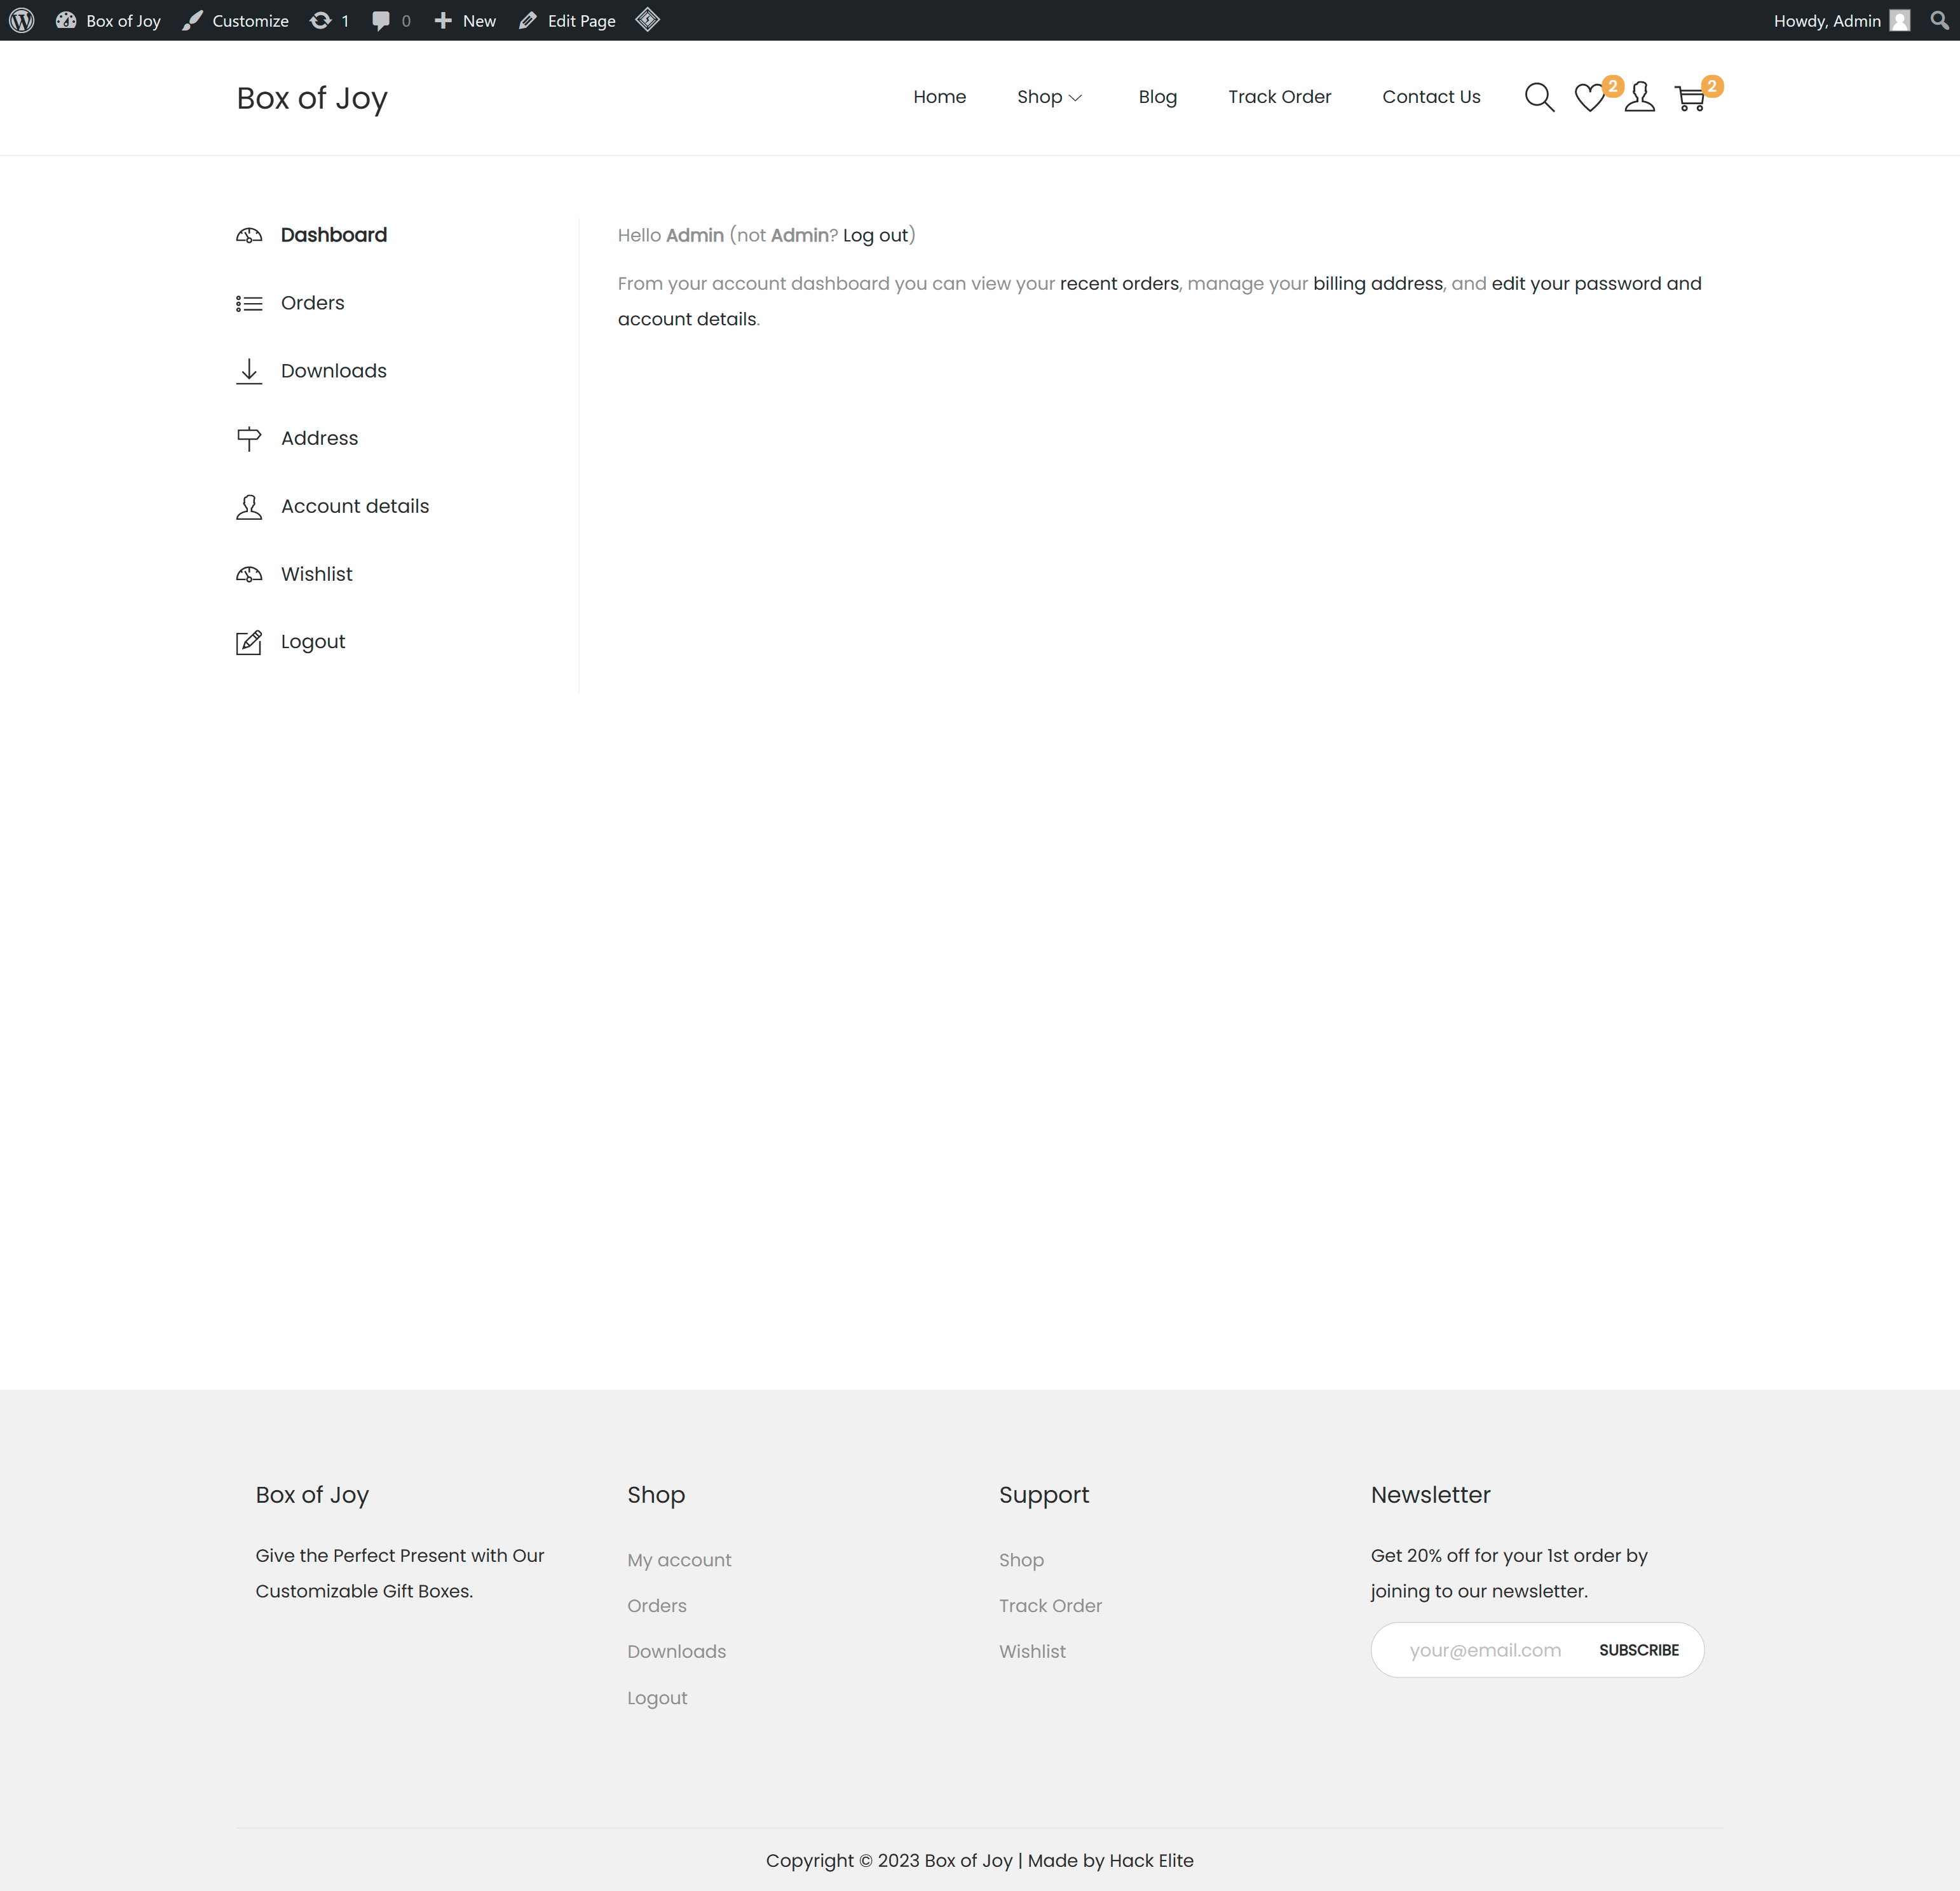Open the account person icon in header

pyautogui.click(x=1640, y=97)
